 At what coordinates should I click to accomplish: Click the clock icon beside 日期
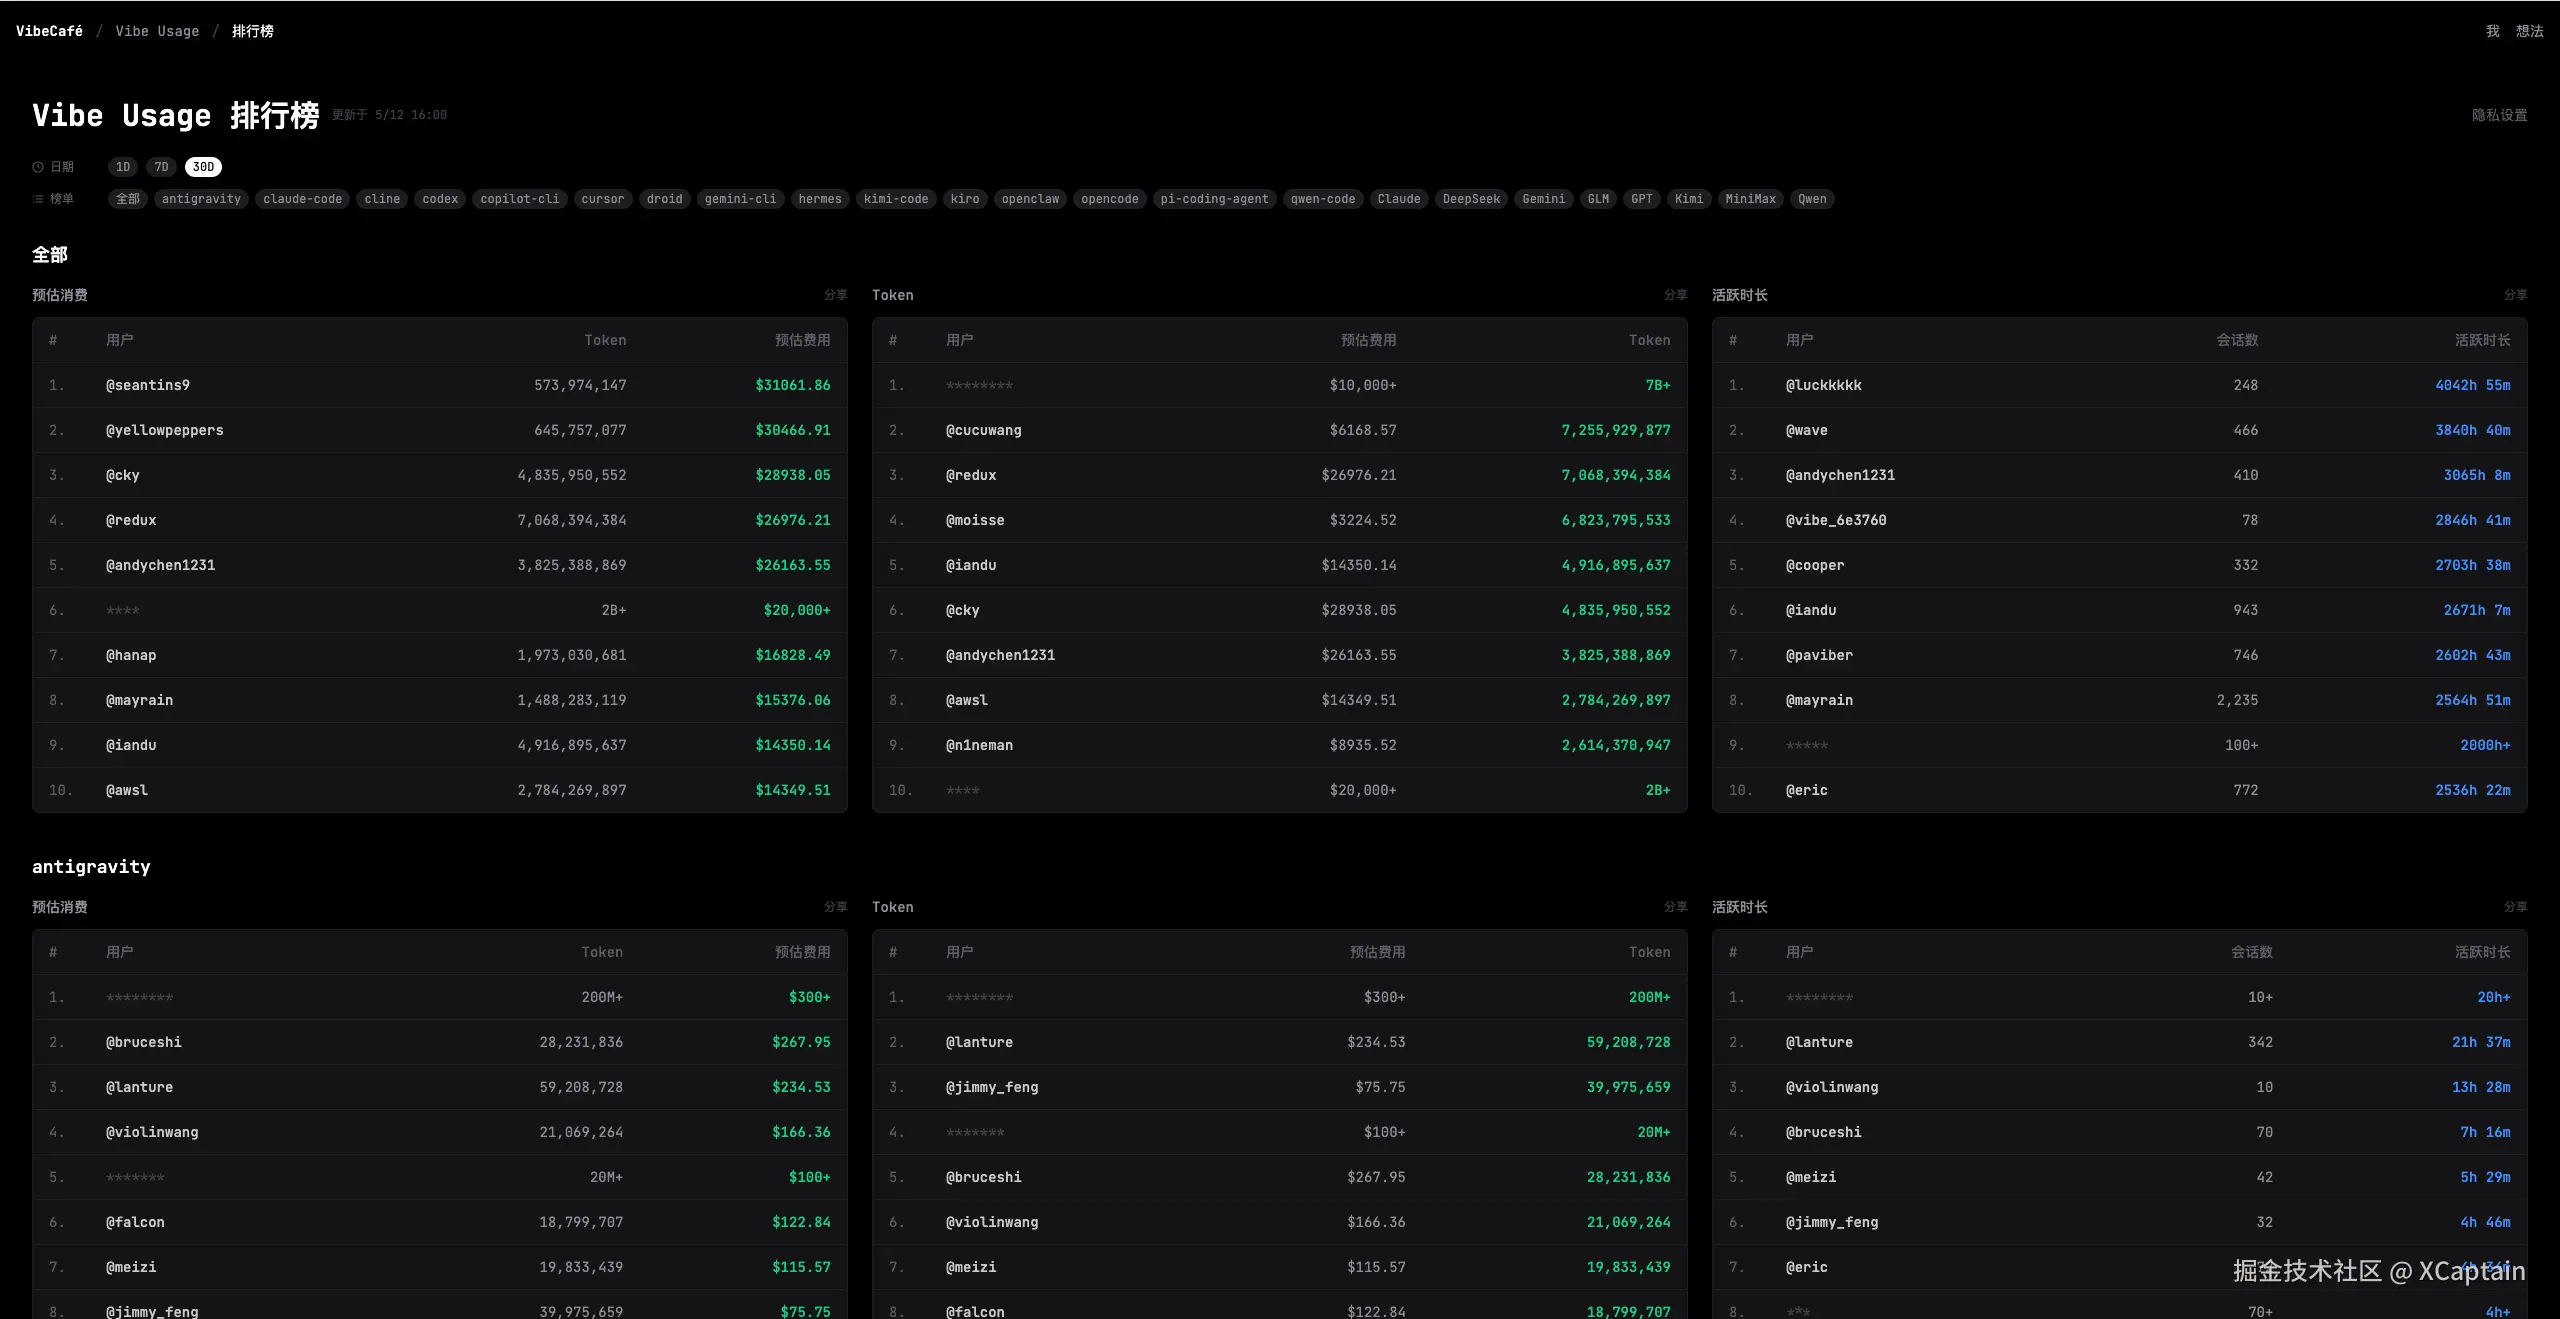click(38, 167)
